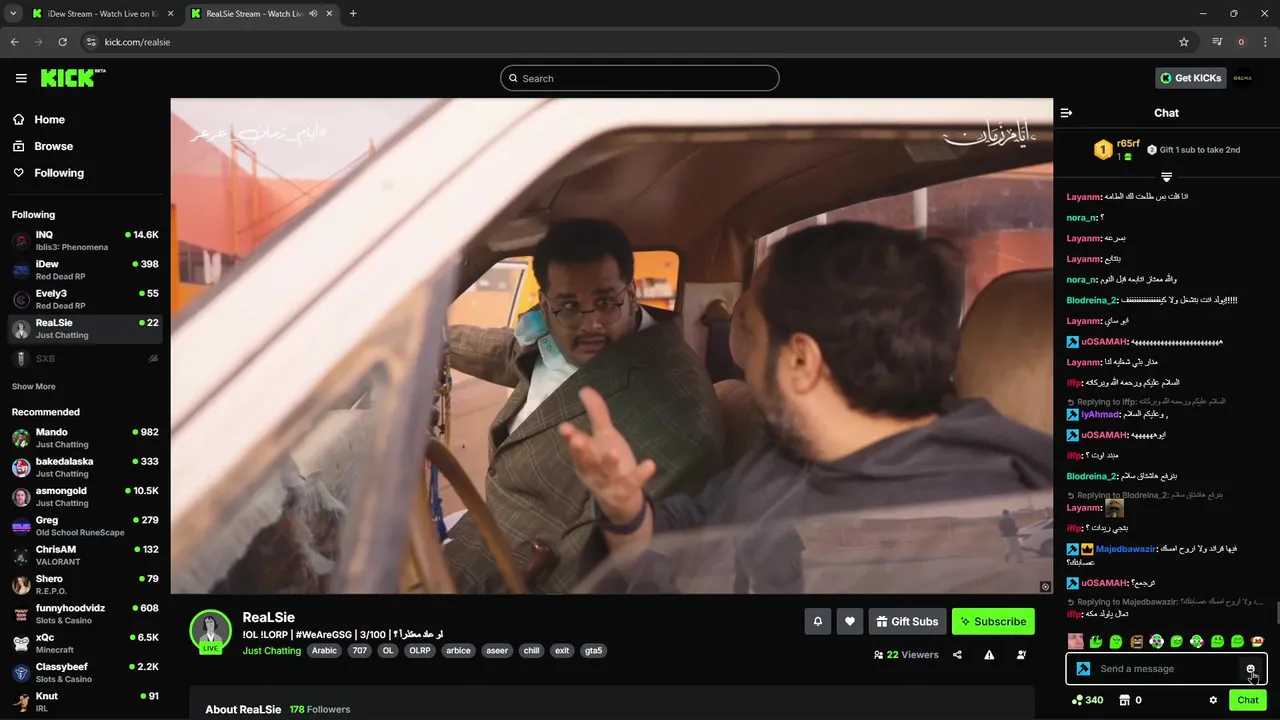Click the Get KICKs button
The image size is (1280, 720).
1190,78
